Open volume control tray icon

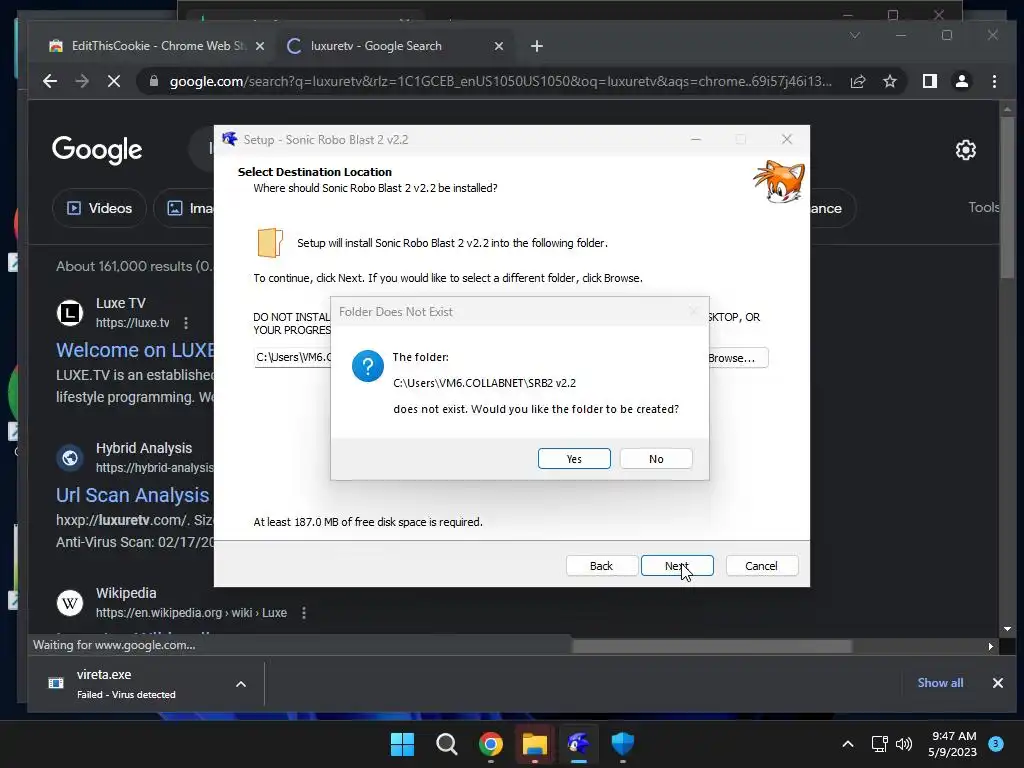(904, 744)
